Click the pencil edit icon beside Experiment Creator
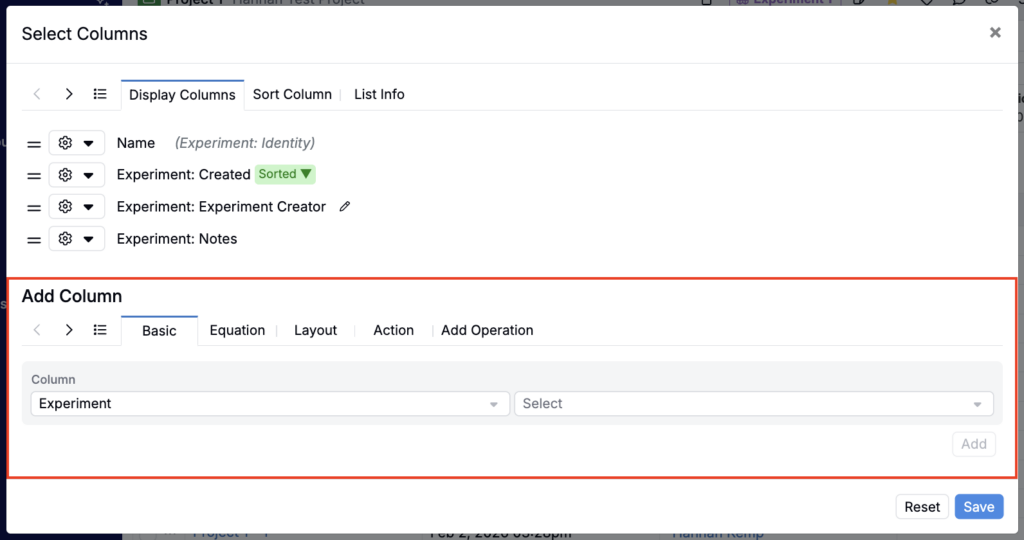 345,207
